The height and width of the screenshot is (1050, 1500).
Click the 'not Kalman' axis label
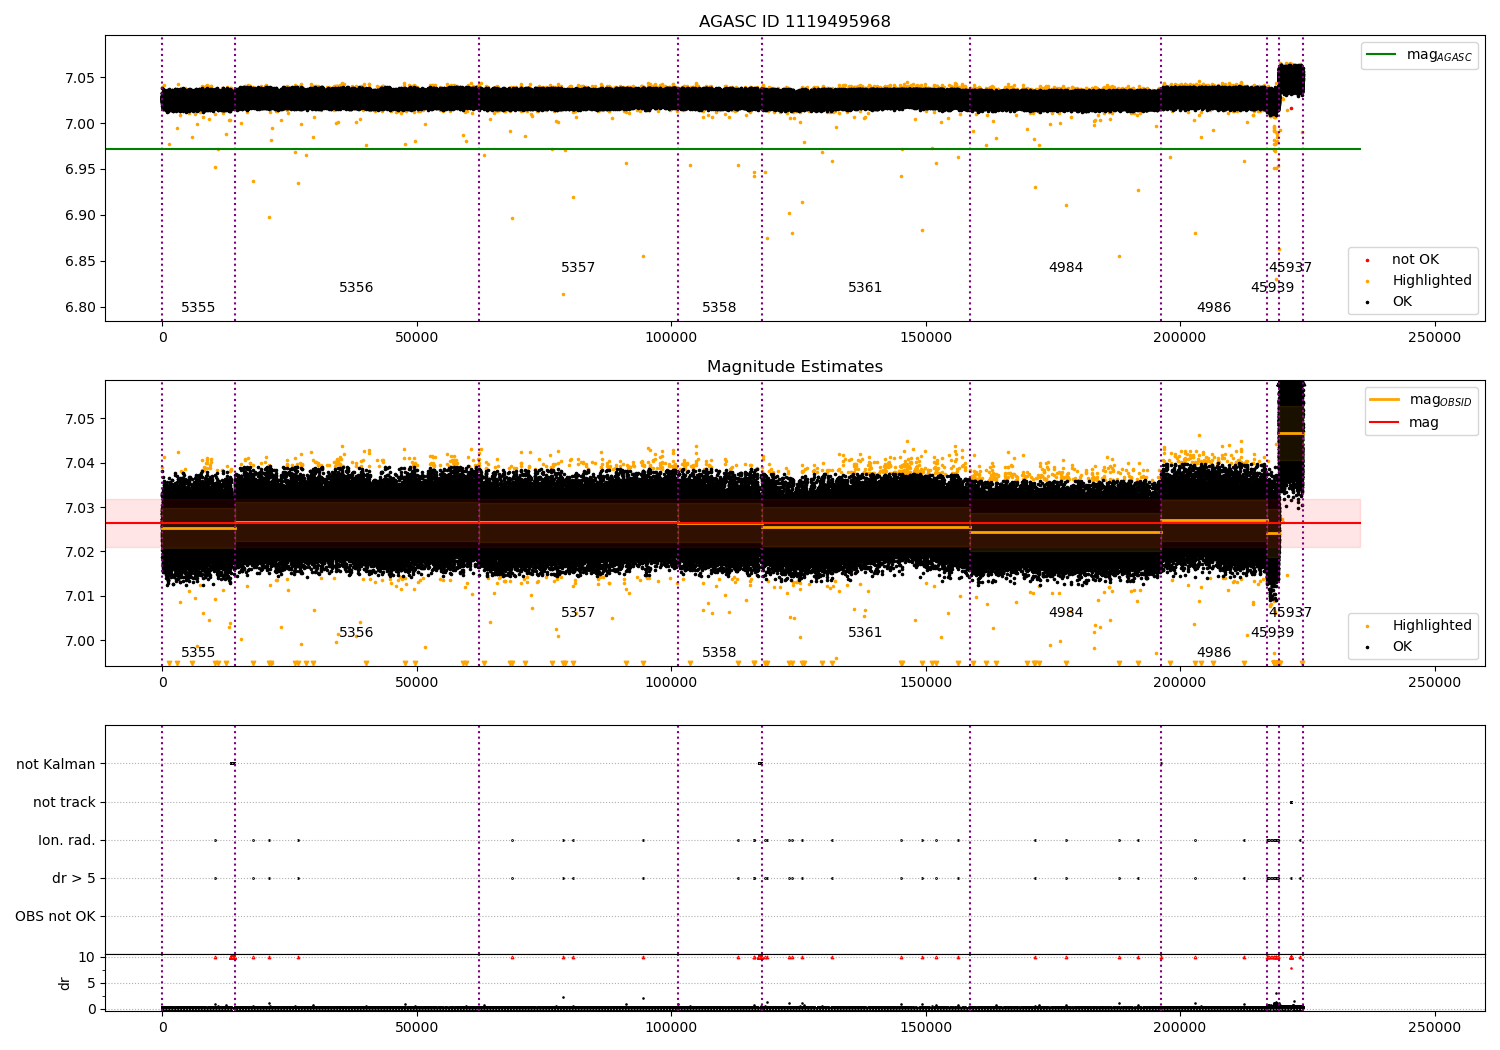(56, 764)
